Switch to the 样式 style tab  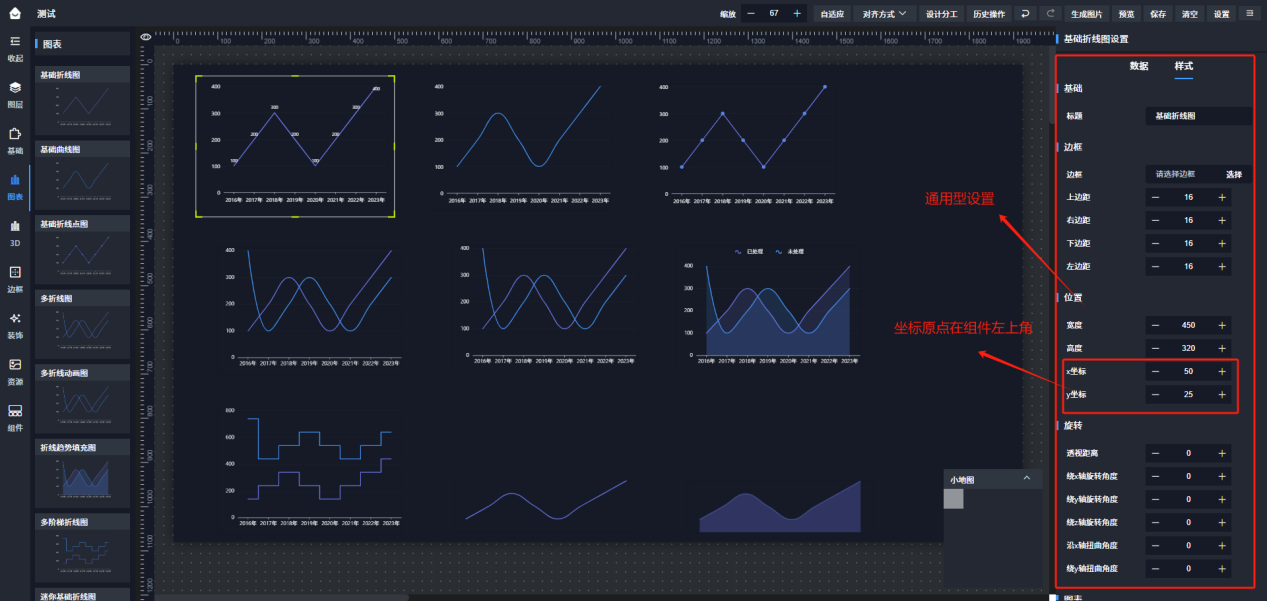point(1183,66)
